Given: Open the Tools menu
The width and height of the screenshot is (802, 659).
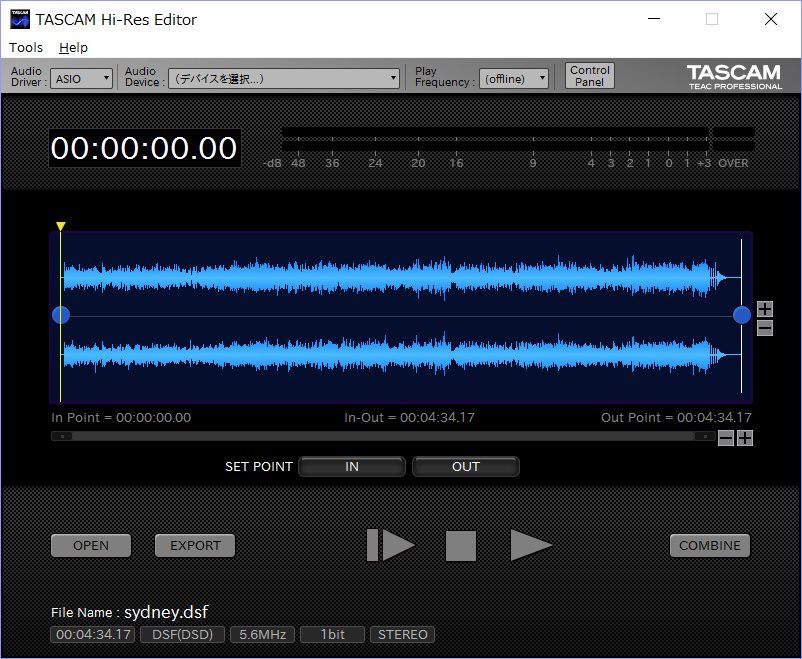Looking at the screenshot, I should click(x=26, y=48).
